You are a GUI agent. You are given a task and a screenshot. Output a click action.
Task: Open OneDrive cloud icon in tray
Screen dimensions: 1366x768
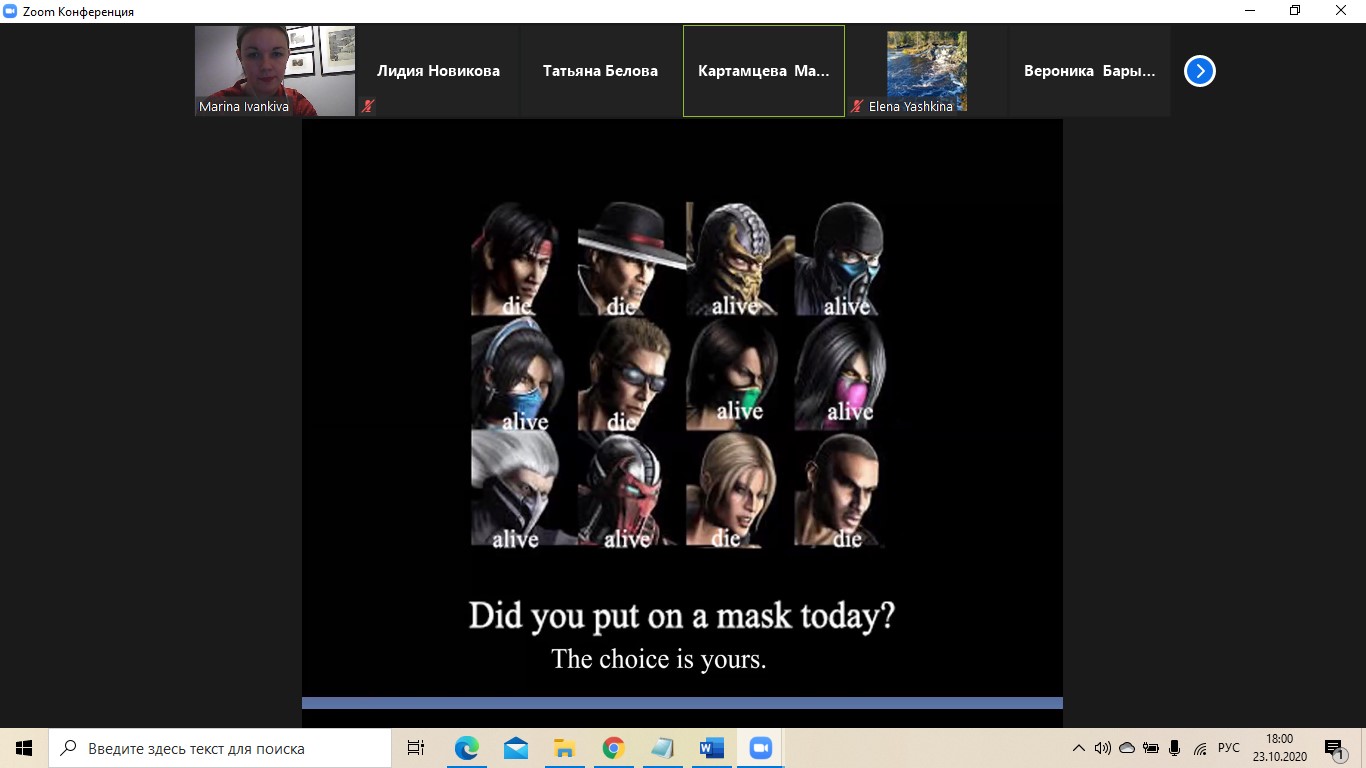(1127, 748)
